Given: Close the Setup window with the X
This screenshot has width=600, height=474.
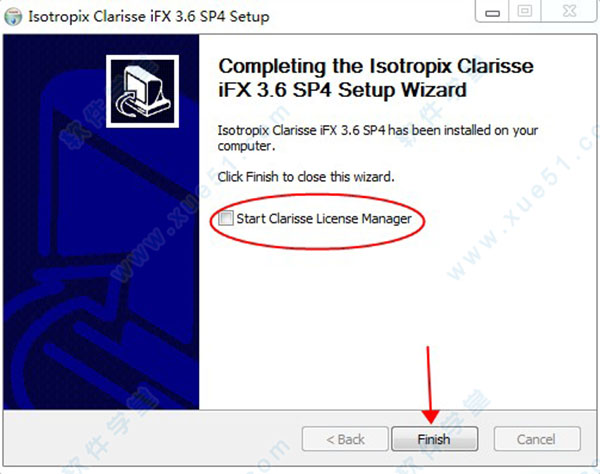Looking at the screenshot, I should [569, 11].
